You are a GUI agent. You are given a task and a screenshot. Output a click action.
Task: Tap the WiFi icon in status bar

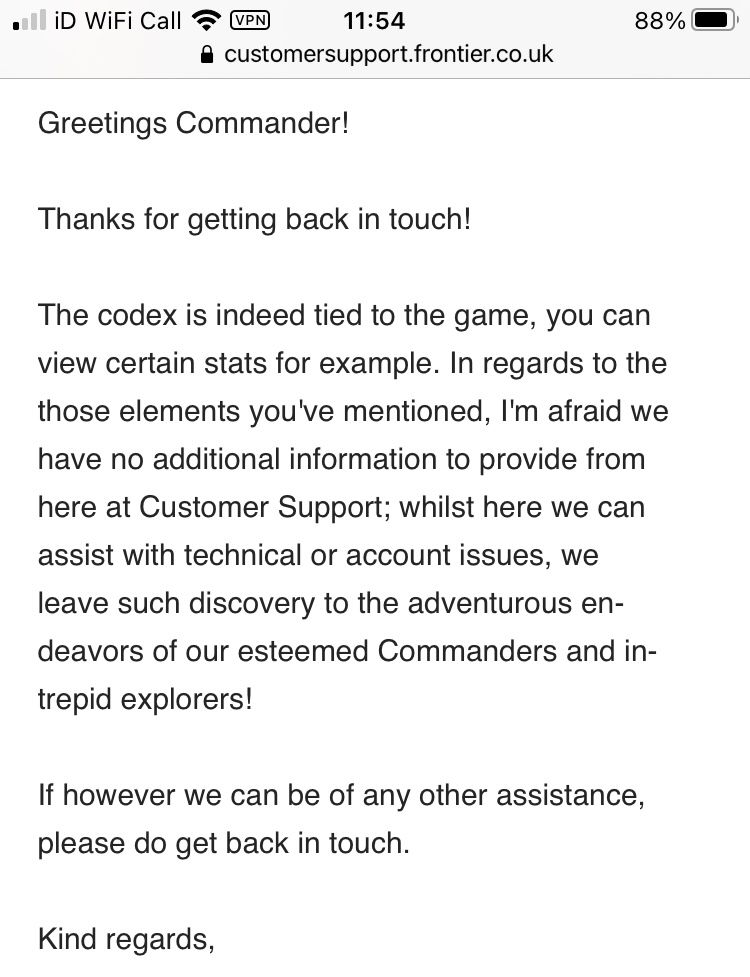207,21
